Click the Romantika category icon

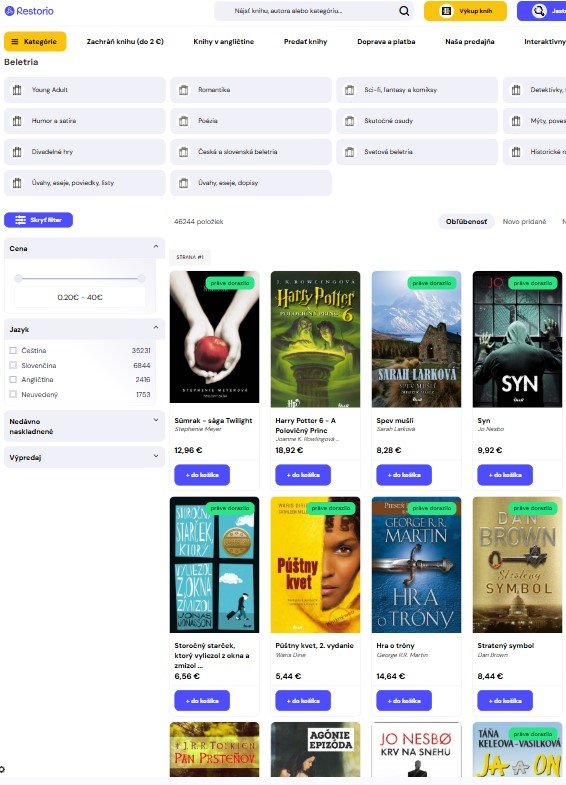pyautogui.click(x=184, y=90)
